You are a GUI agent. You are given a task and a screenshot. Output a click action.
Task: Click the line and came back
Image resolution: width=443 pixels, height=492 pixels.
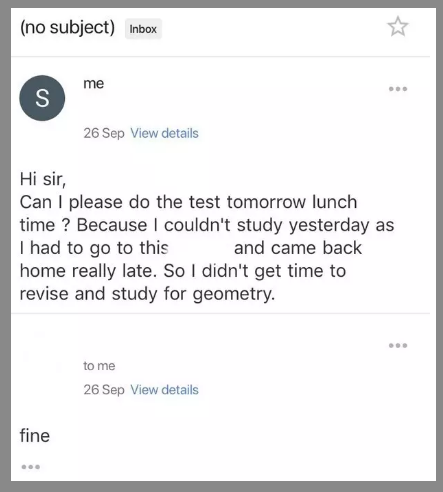(x=191, y=248)
